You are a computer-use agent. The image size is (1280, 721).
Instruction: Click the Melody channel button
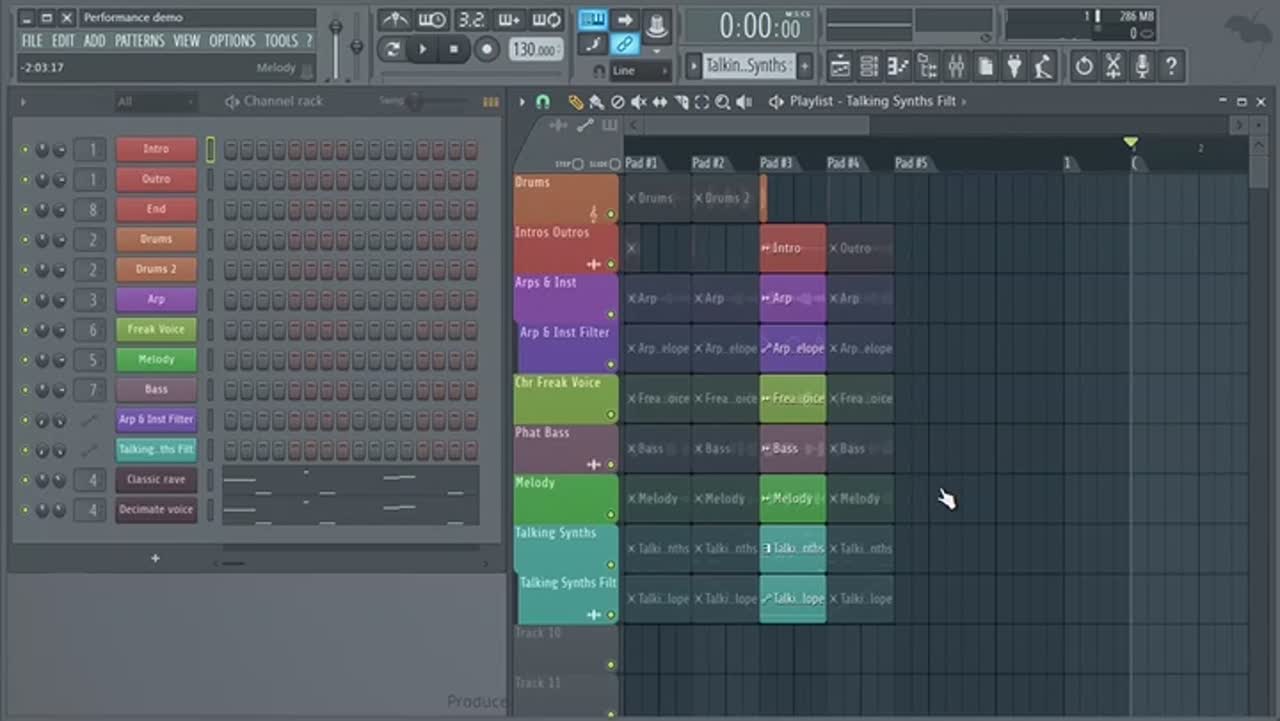click(156, 359)
